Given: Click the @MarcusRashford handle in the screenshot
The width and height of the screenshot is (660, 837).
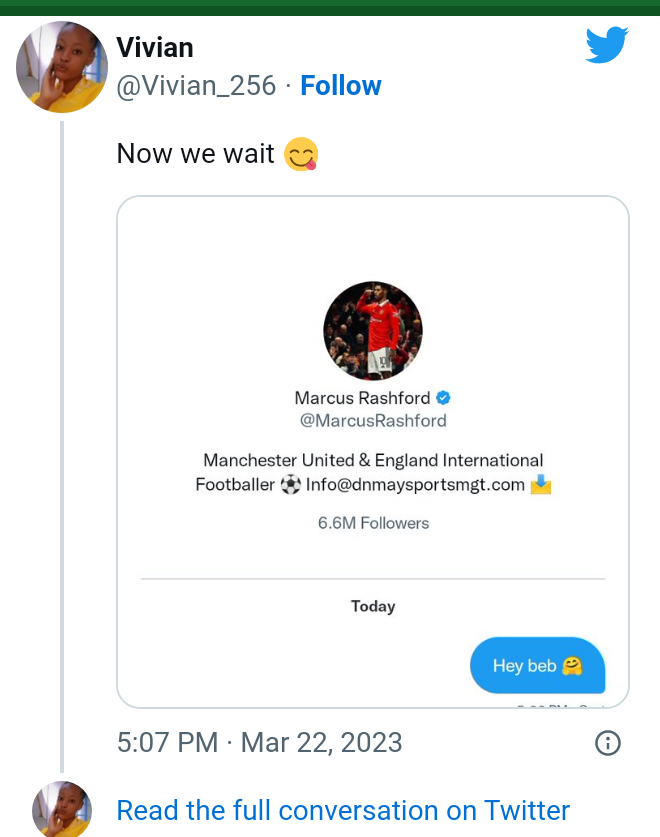Looking at the screenshot, I should coord(373,421).
